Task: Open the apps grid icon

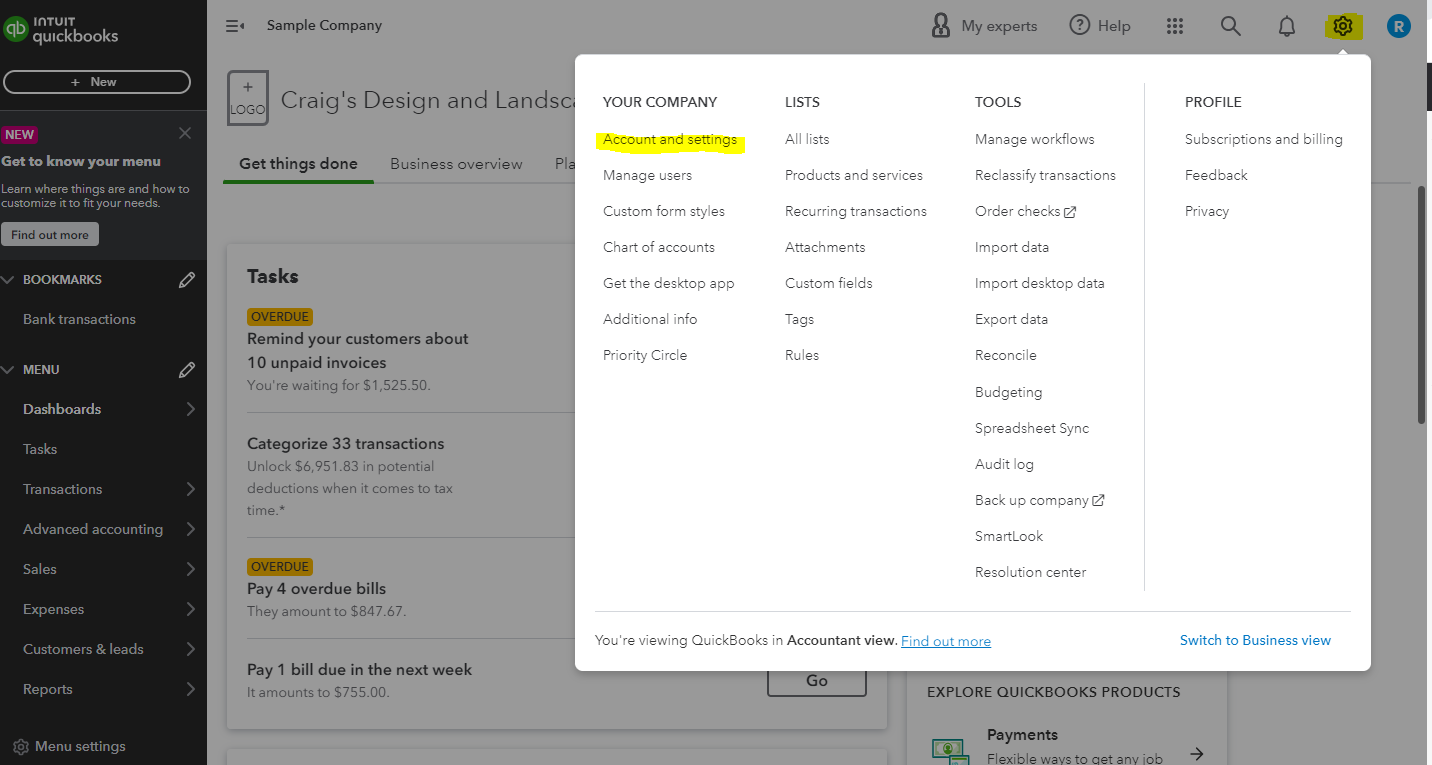Action: click(x=1175, y=26)
